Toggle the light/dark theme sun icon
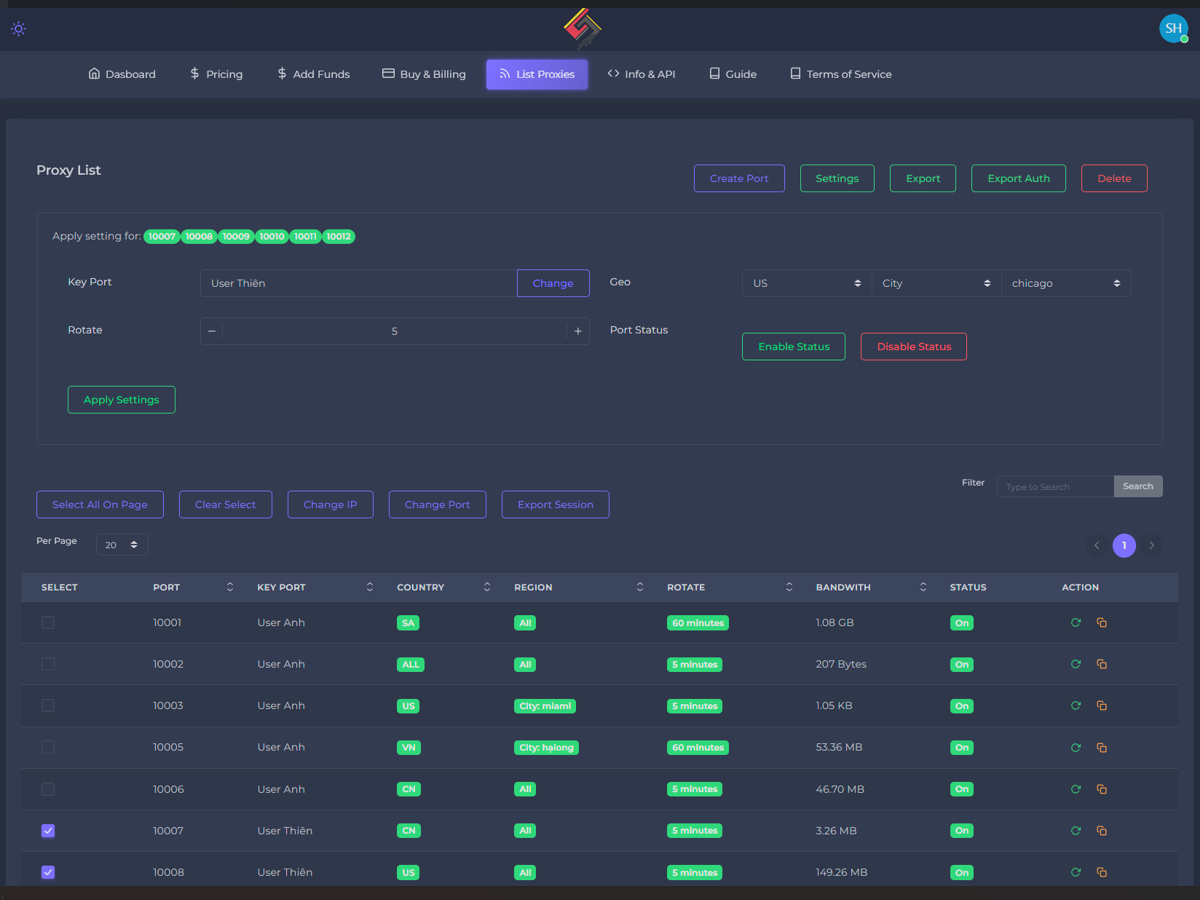This screenshot has width=1200, height=900. coord(18,29)
